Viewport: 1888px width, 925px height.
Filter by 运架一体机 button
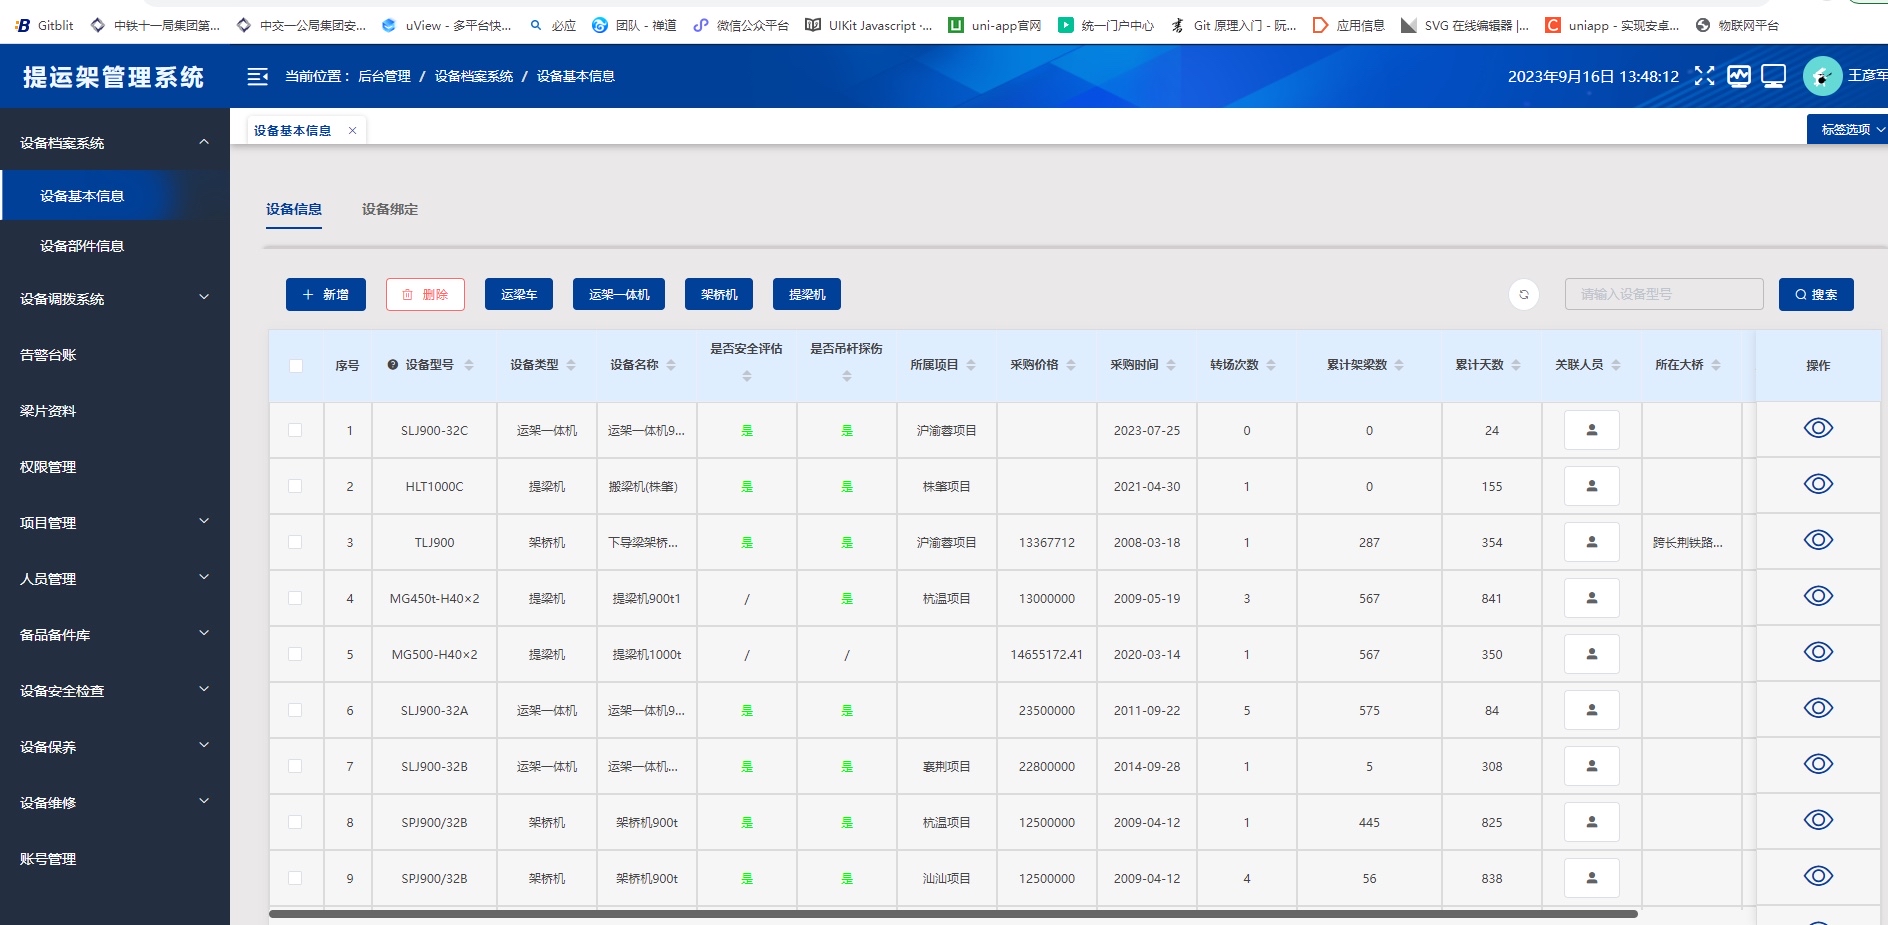click(619, 294)
